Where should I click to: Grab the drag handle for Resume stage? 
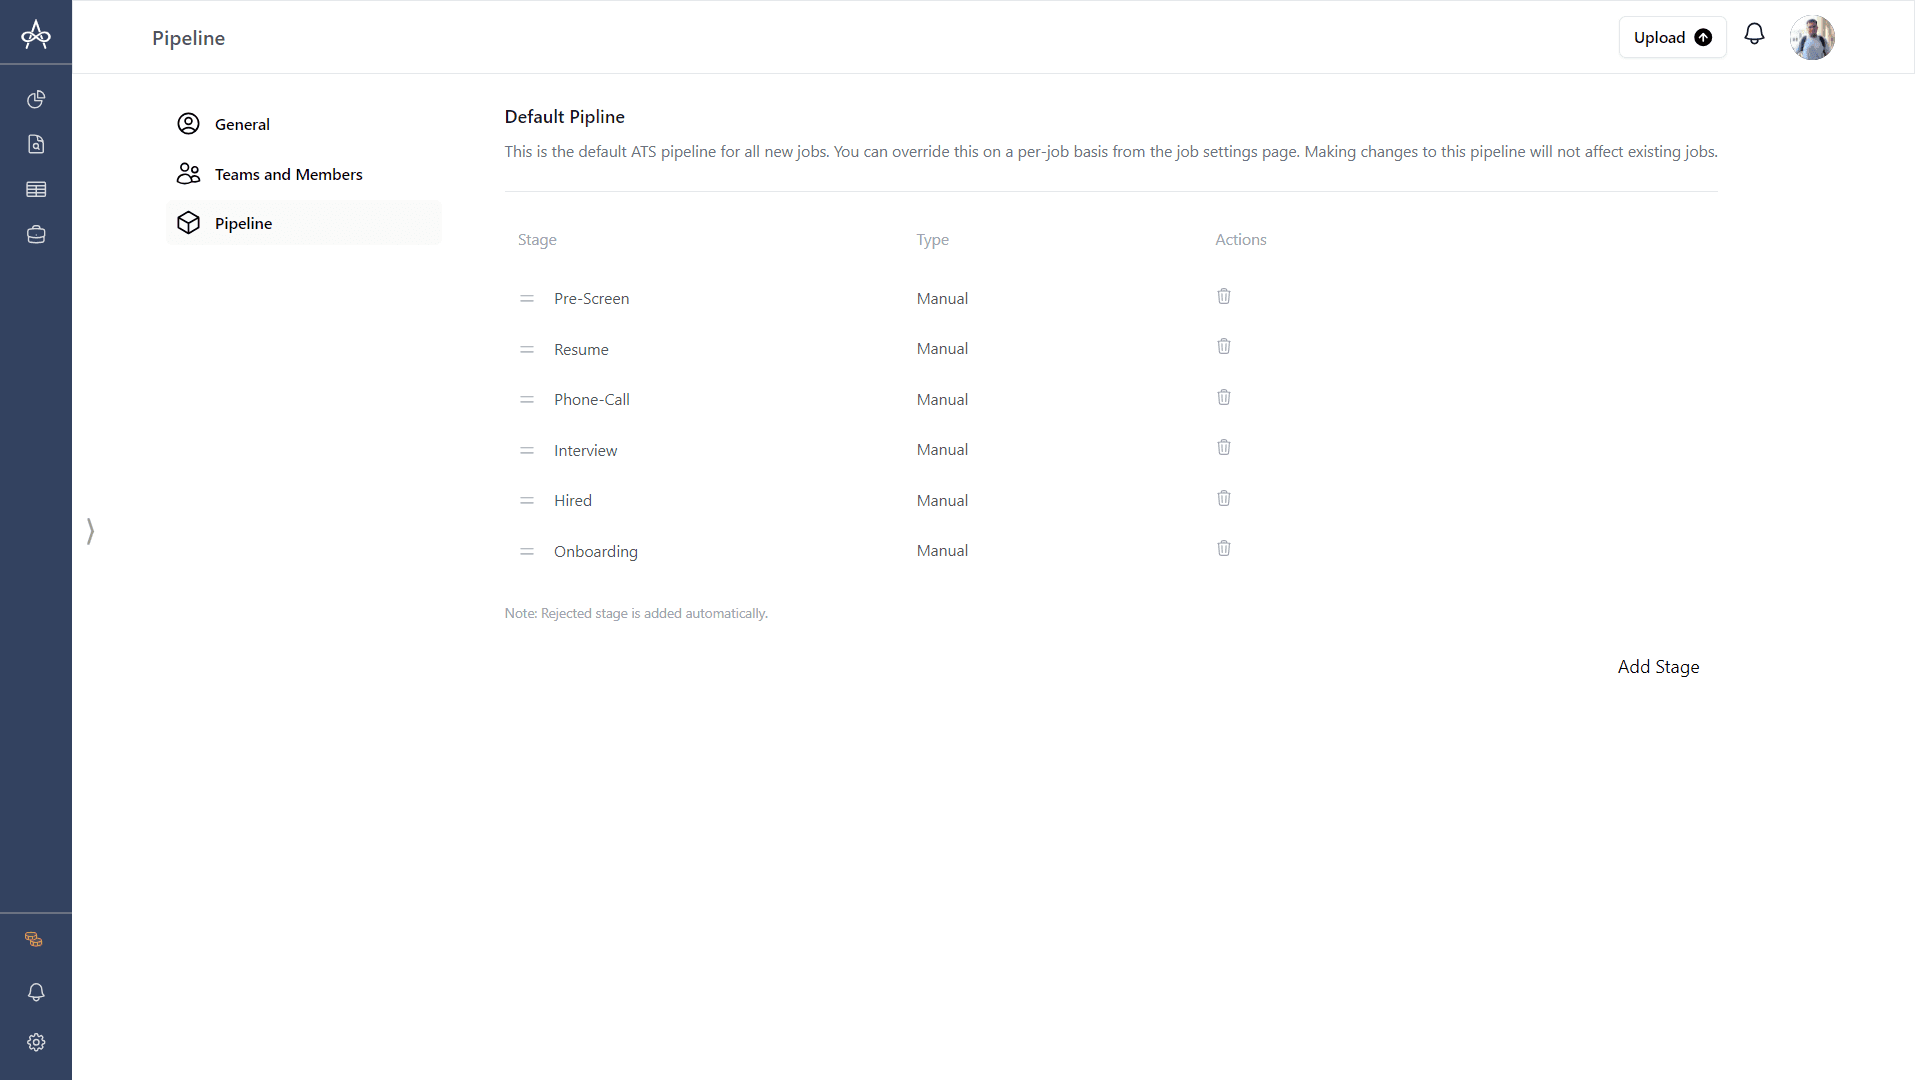click(527, 349)
